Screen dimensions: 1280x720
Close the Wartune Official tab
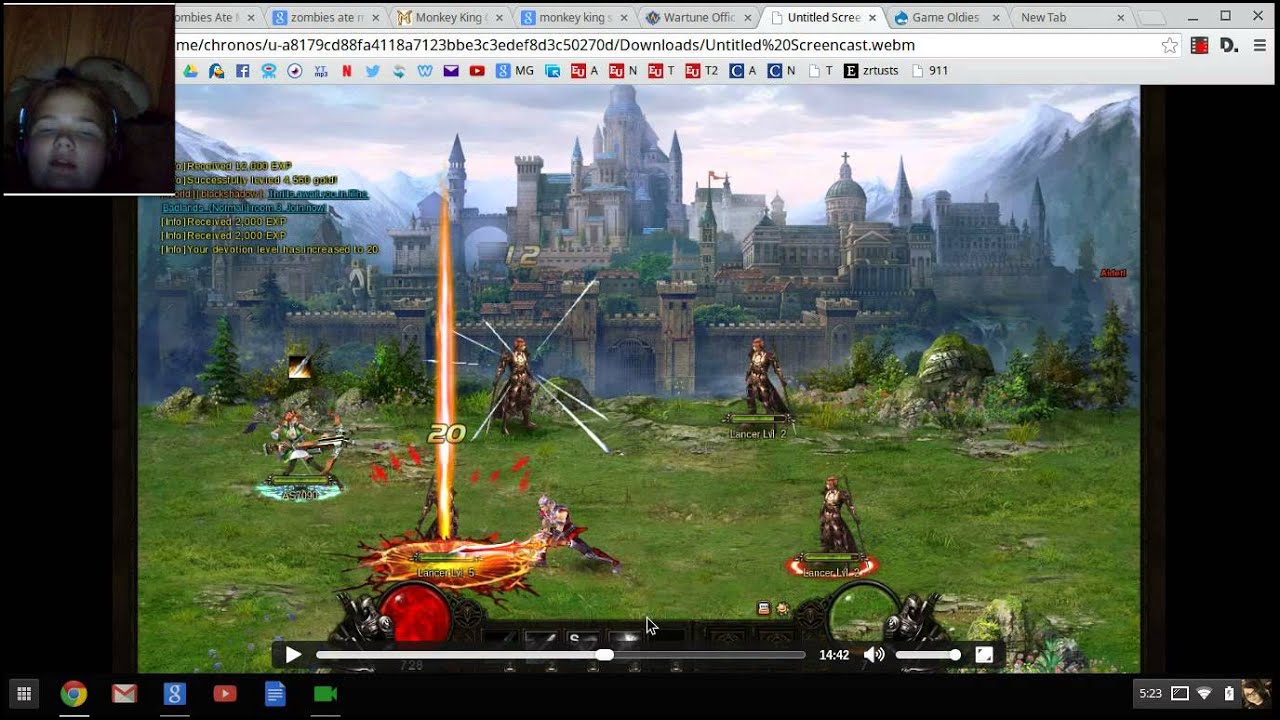point(749,18)
